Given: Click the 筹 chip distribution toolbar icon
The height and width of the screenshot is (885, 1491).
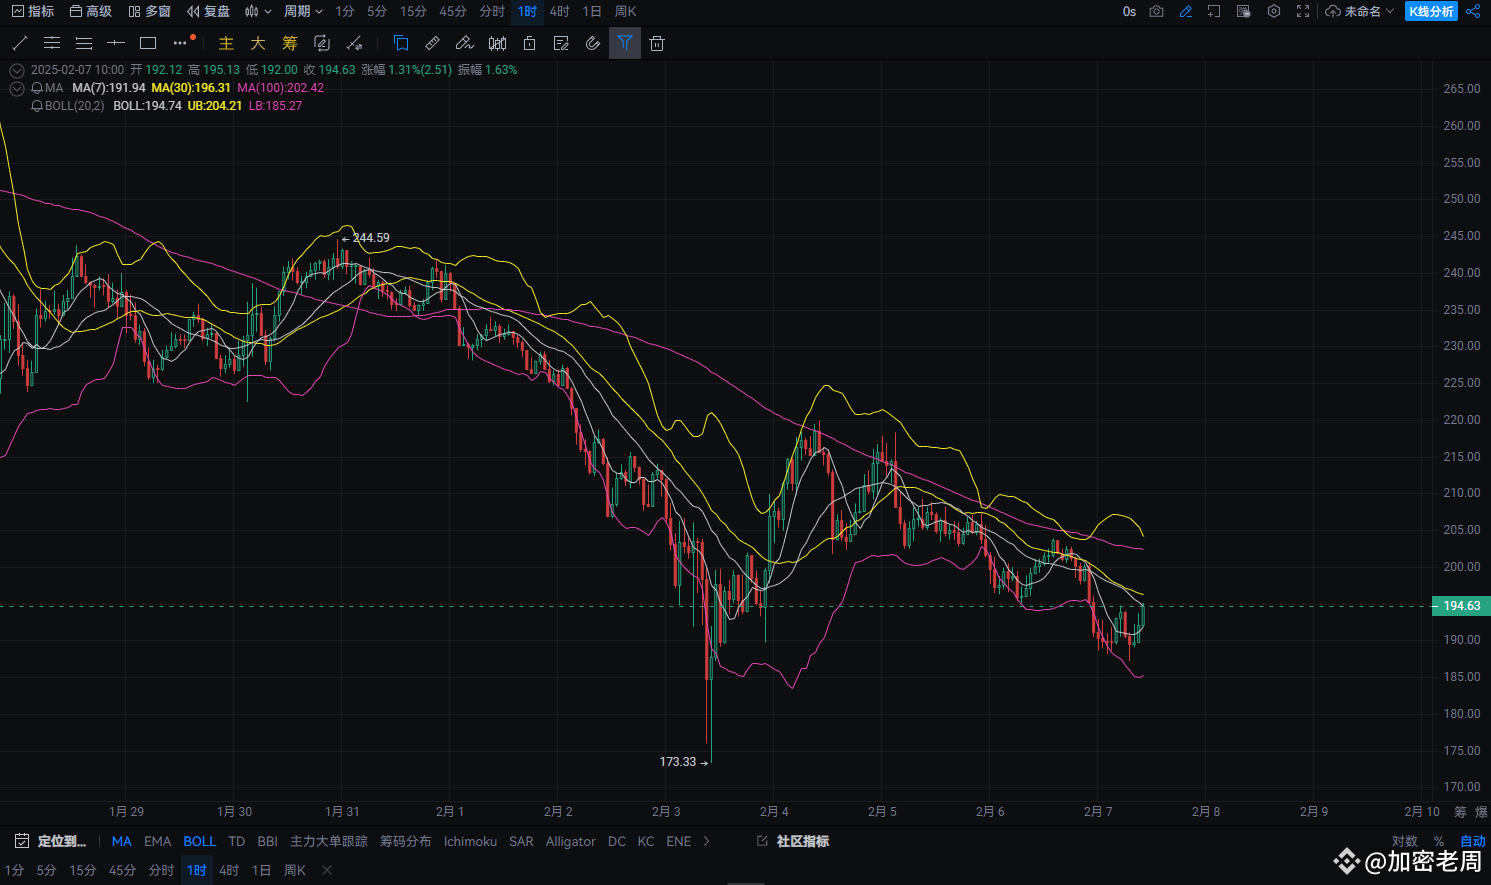Looking at the screenshot, I should pos(290,43).
